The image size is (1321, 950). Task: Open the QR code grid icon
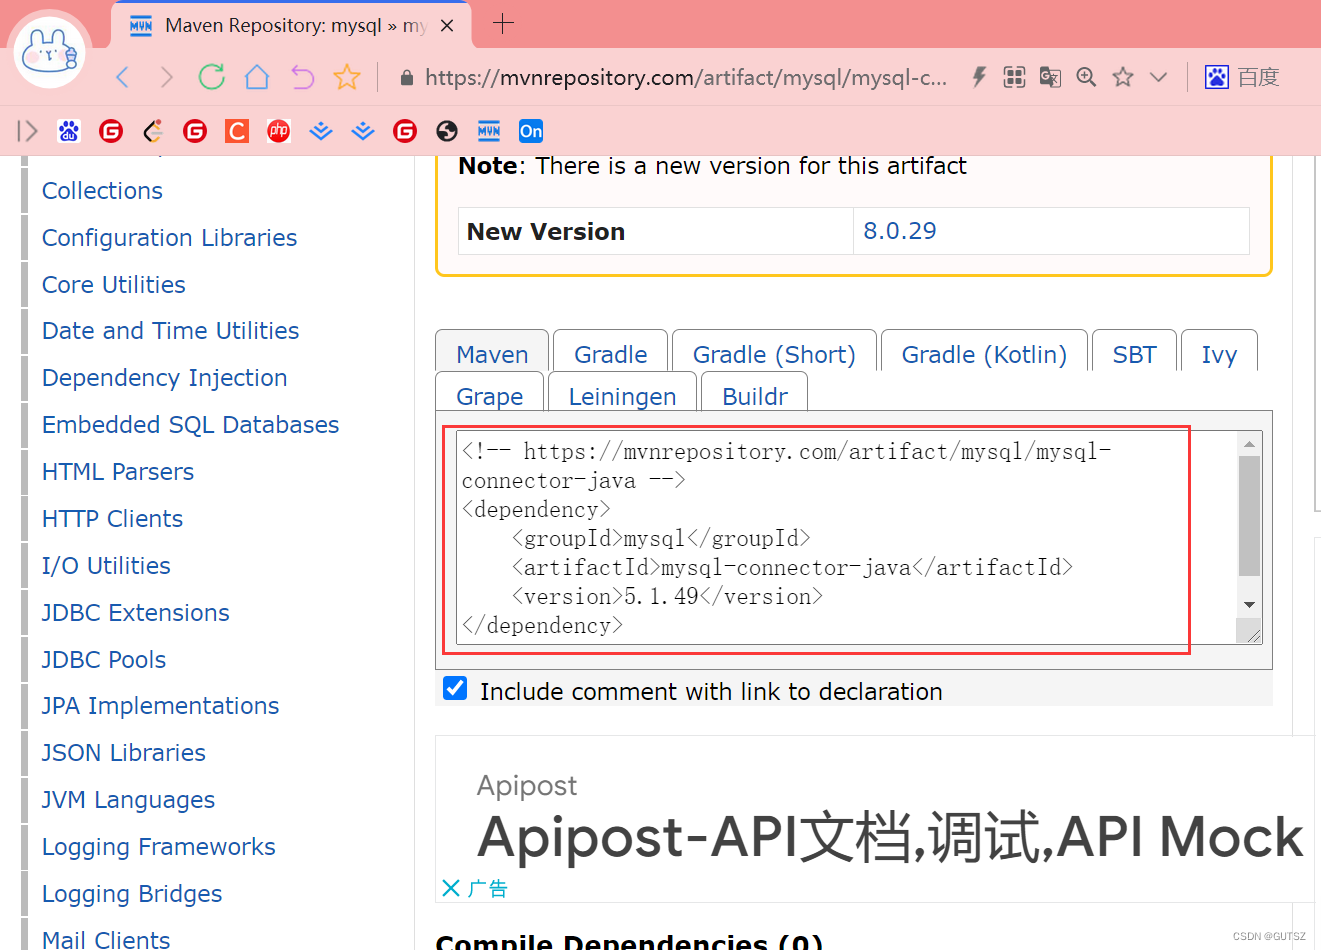[x=1014, y=77]
